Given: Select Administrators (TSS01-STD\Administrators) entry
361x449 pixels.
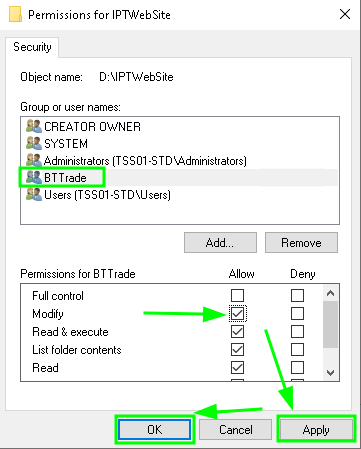Looking at the screenshot, I should [145, 161].
